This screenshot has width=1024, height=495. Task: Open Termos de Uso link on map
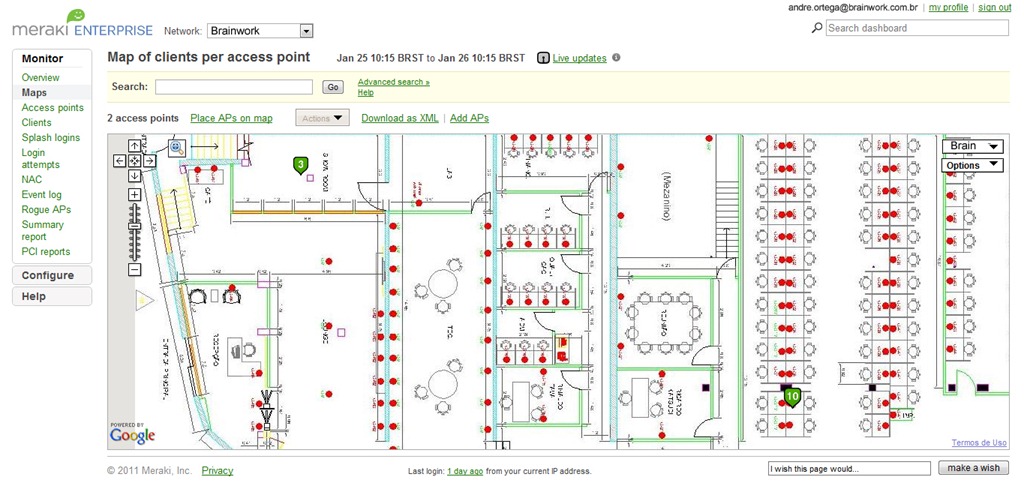(x=979, y=443)
